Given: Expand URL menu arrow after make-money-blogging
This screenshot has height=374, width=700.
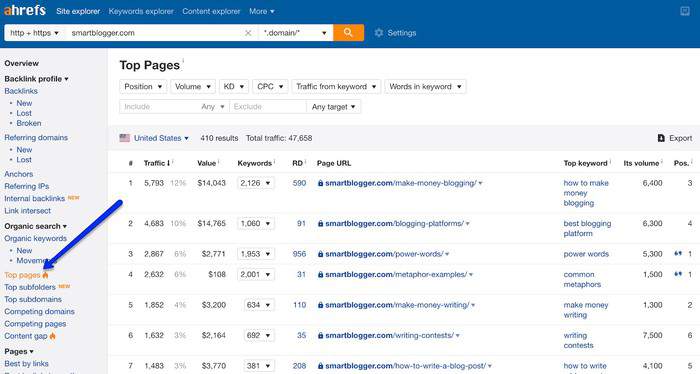Looking at the screenshot, I should (x=480, y=183).
